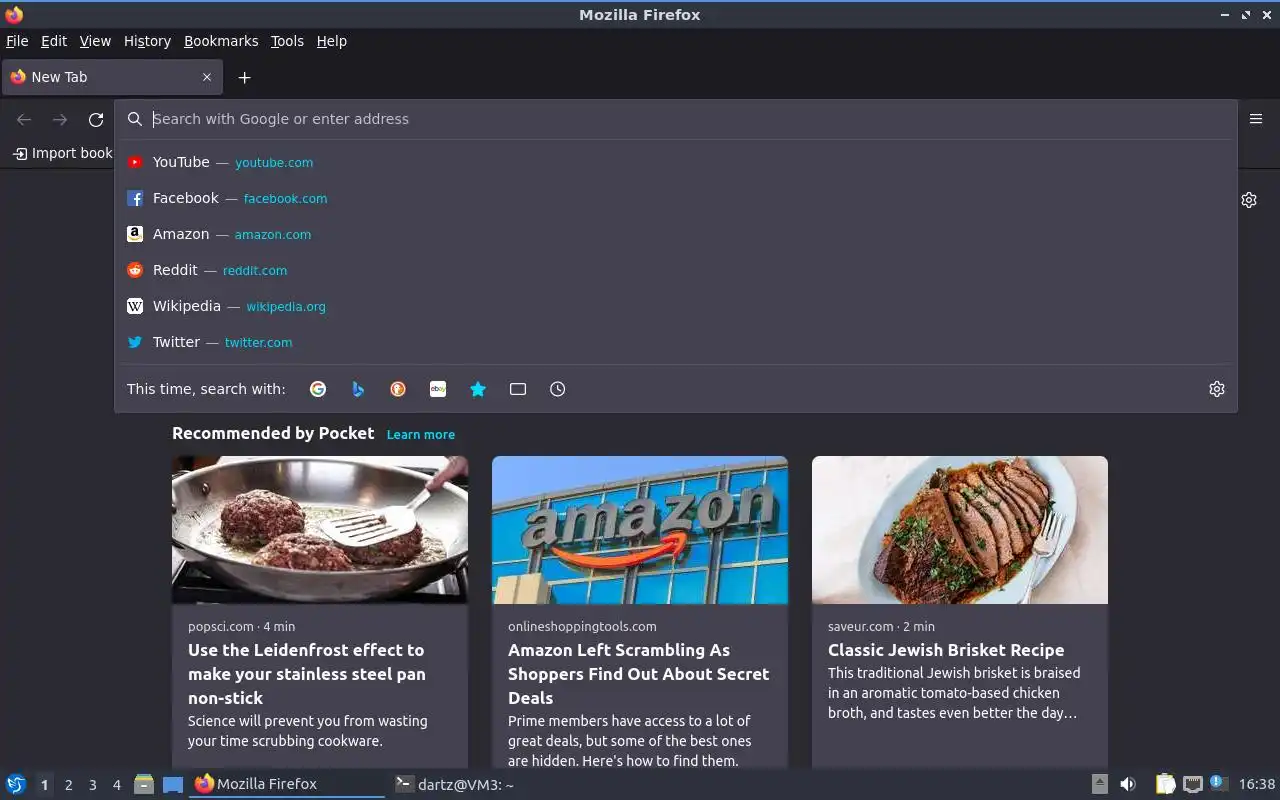
Task: Open the volume control tray icon
Action: [x=1128, y=784]
